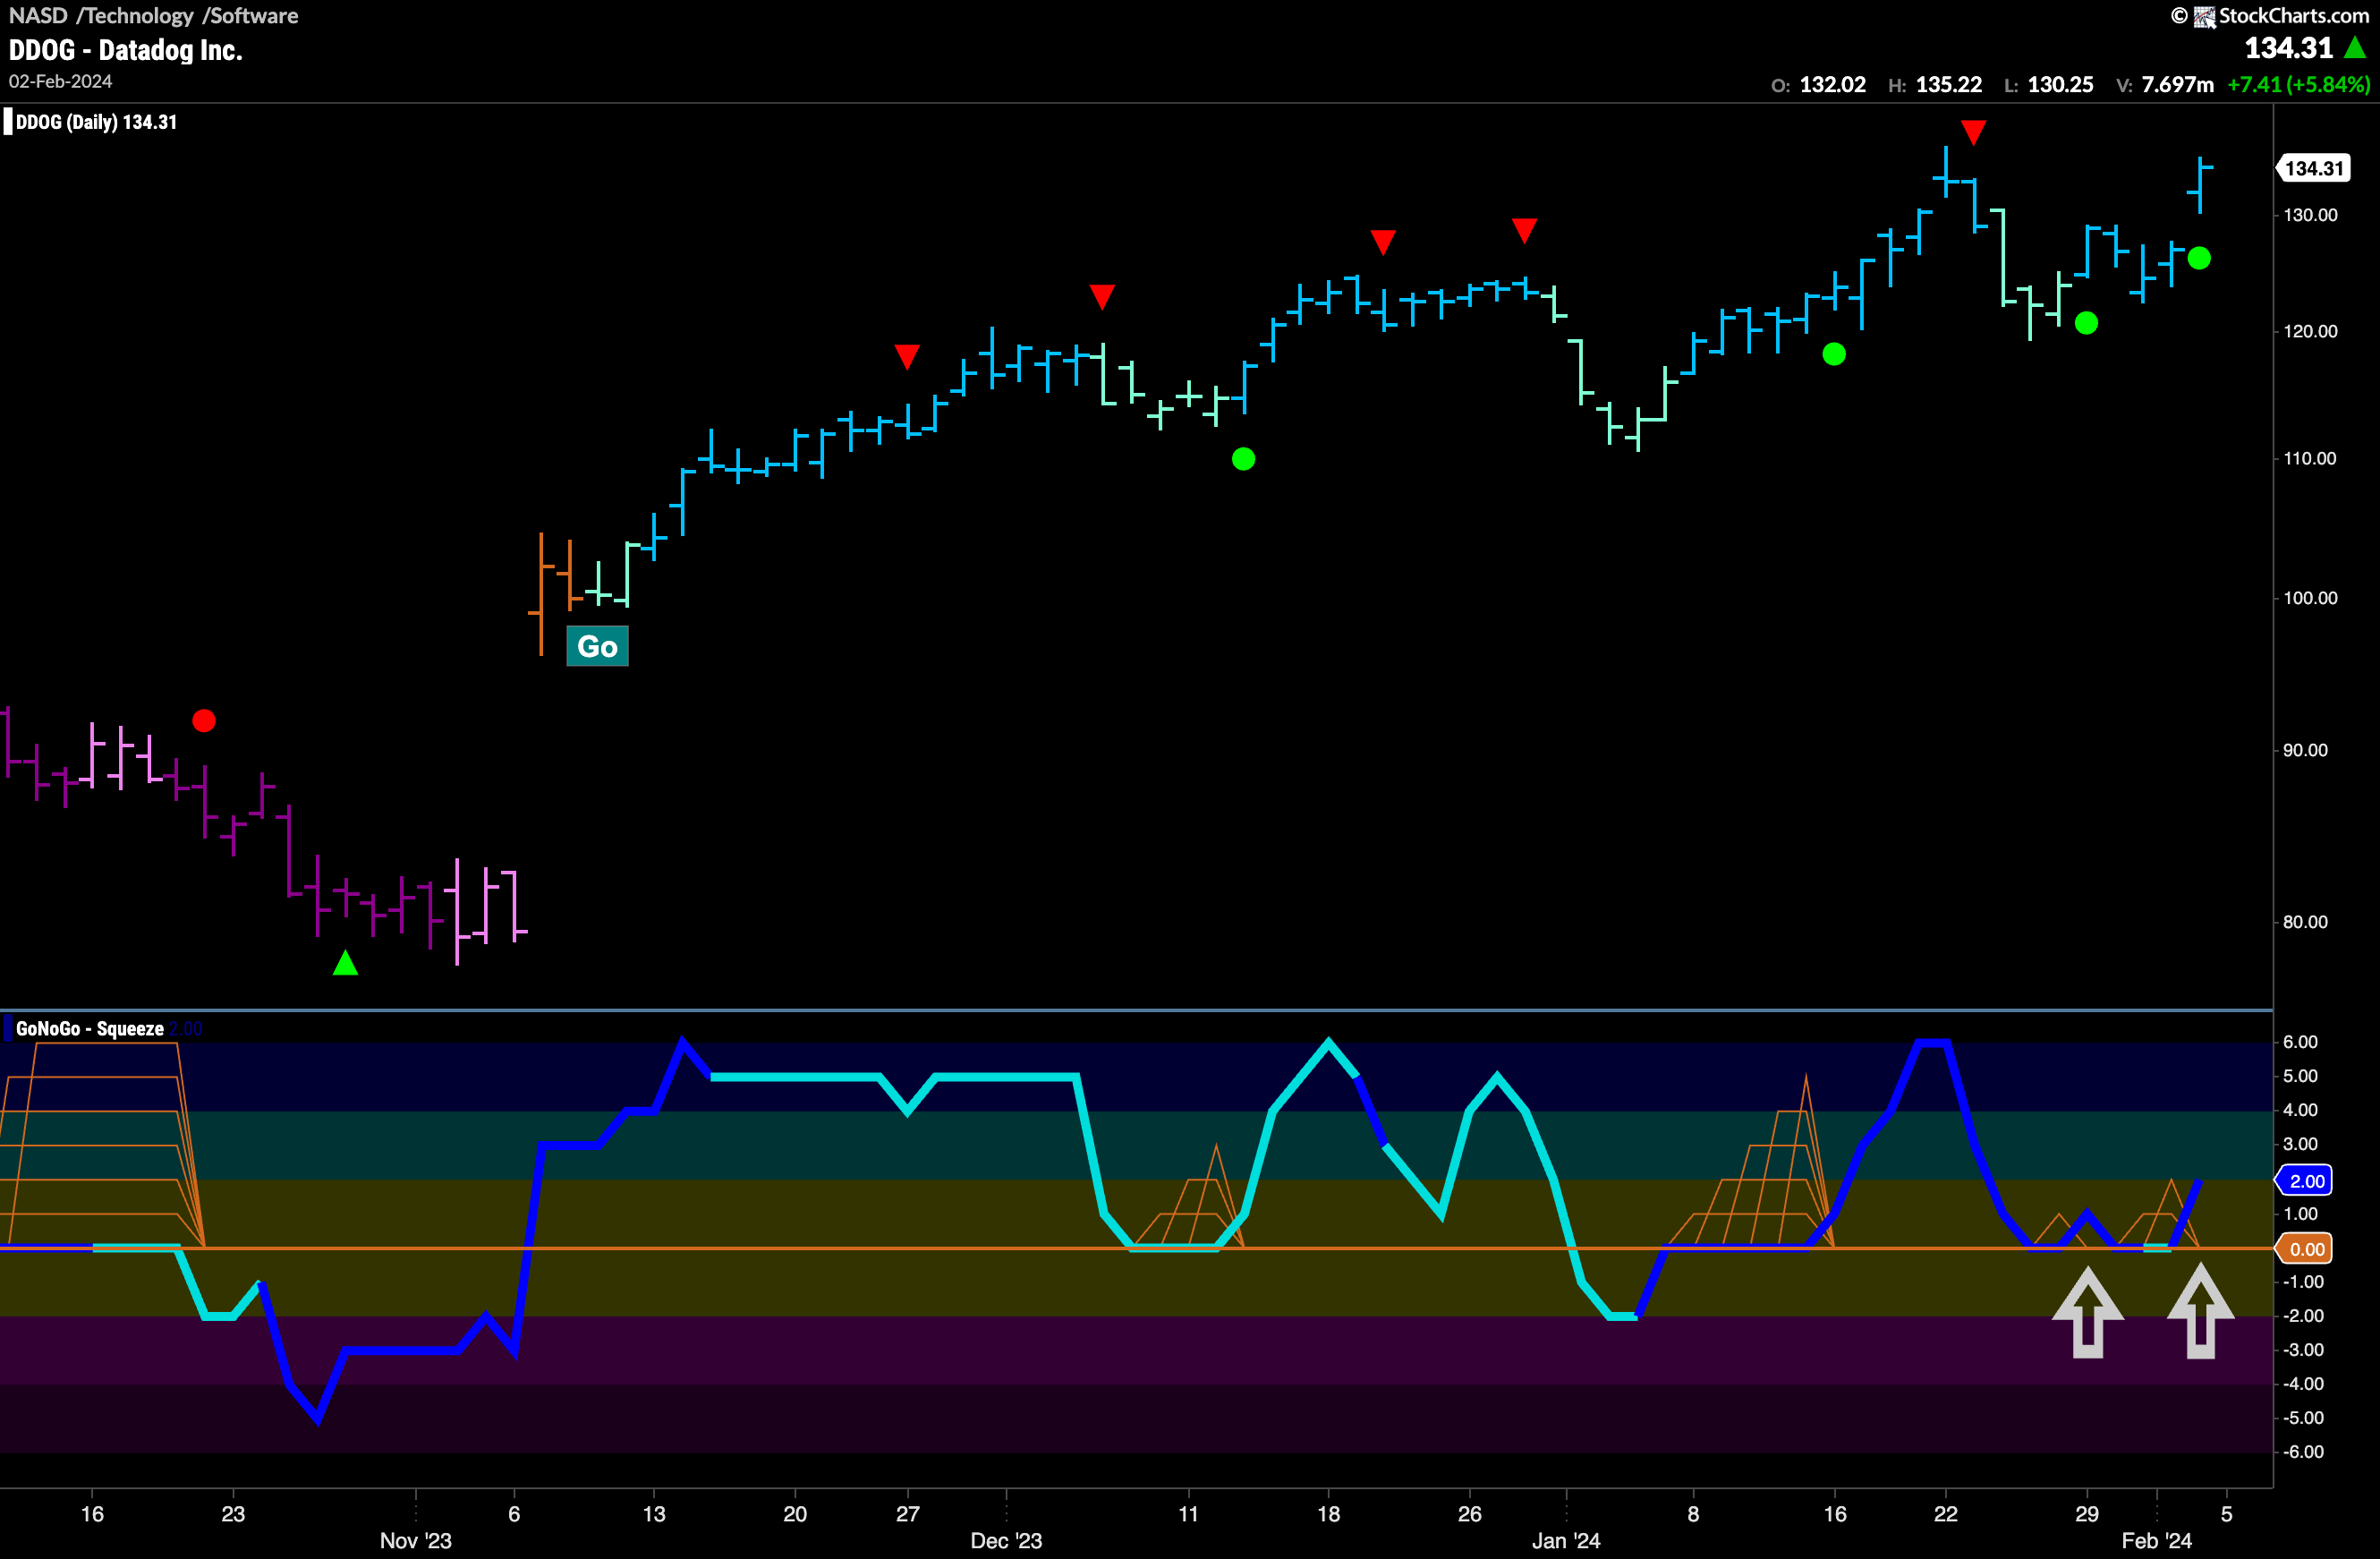Viewport: 2380px width, 1559px height.
Task: Click the latest green dot below 130
Action: [x=2199, y=258]
